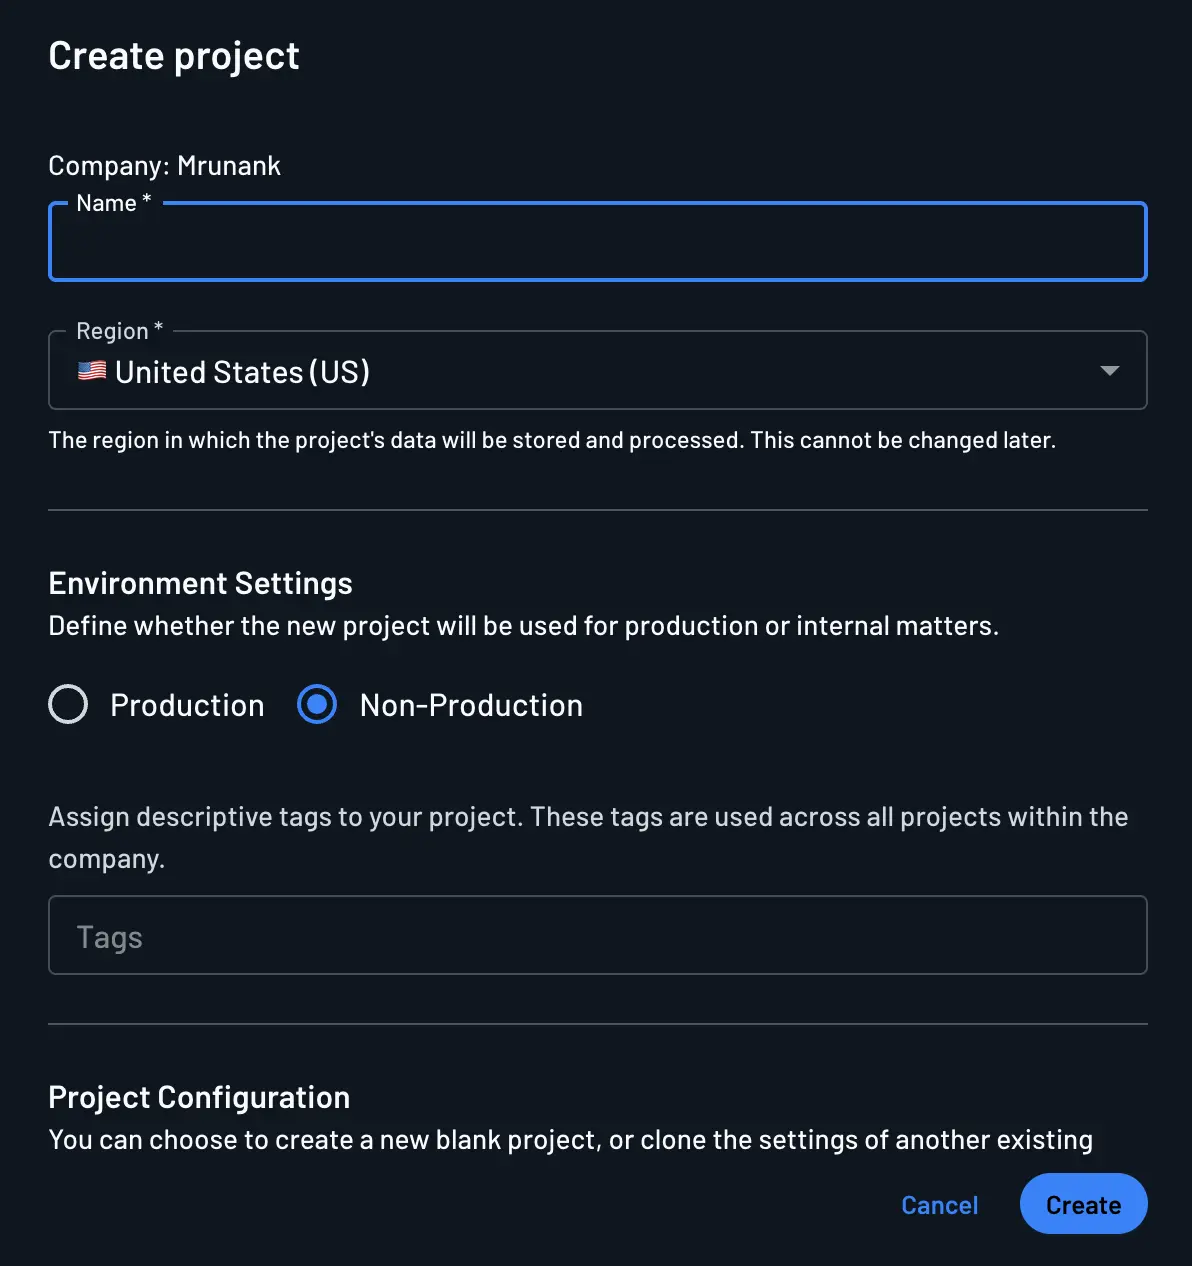Click the Tags placeholder text
The height and width of the screenshot is (1266, 1192).
[x=109, y=936]
